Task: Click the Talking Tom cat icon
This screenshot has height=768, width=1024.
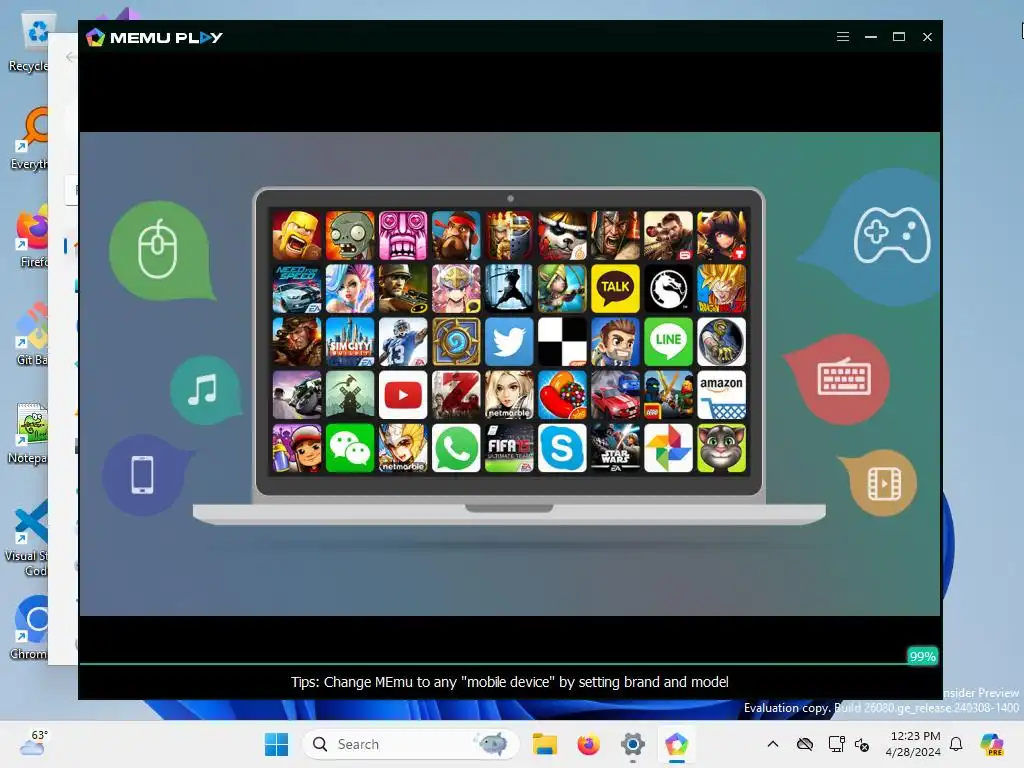Action: [x=721, y=448]
